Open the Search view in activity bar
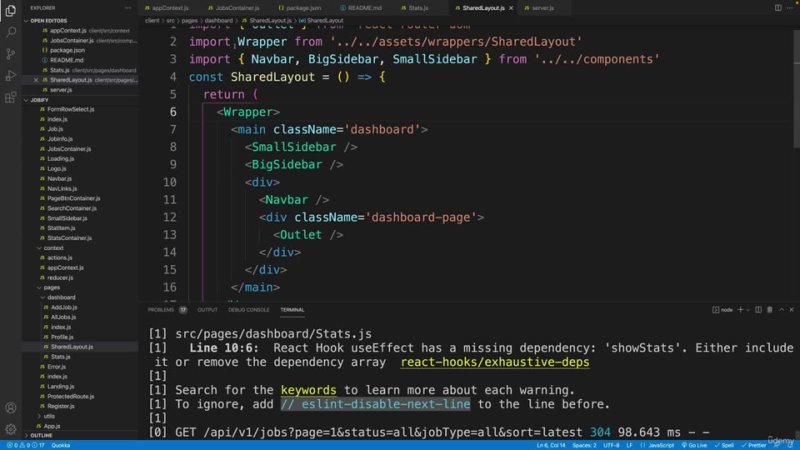The image size is (800, 450). pyautogui.click(x=10, y=32)
